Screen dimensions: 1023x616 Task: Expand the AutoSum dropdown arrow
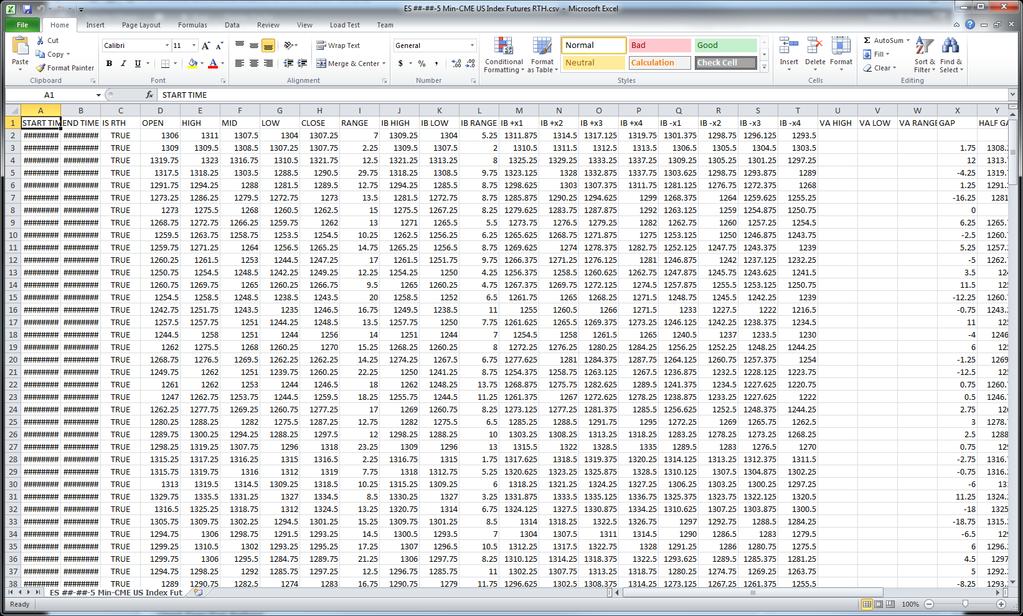(908, 40)
